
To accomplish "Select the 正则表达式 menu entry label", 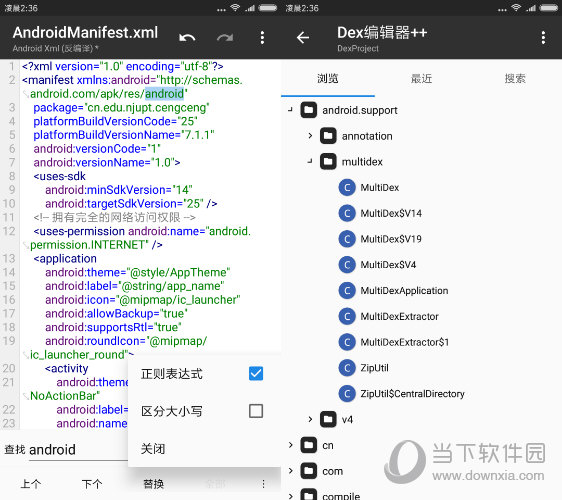I will 172,374.
